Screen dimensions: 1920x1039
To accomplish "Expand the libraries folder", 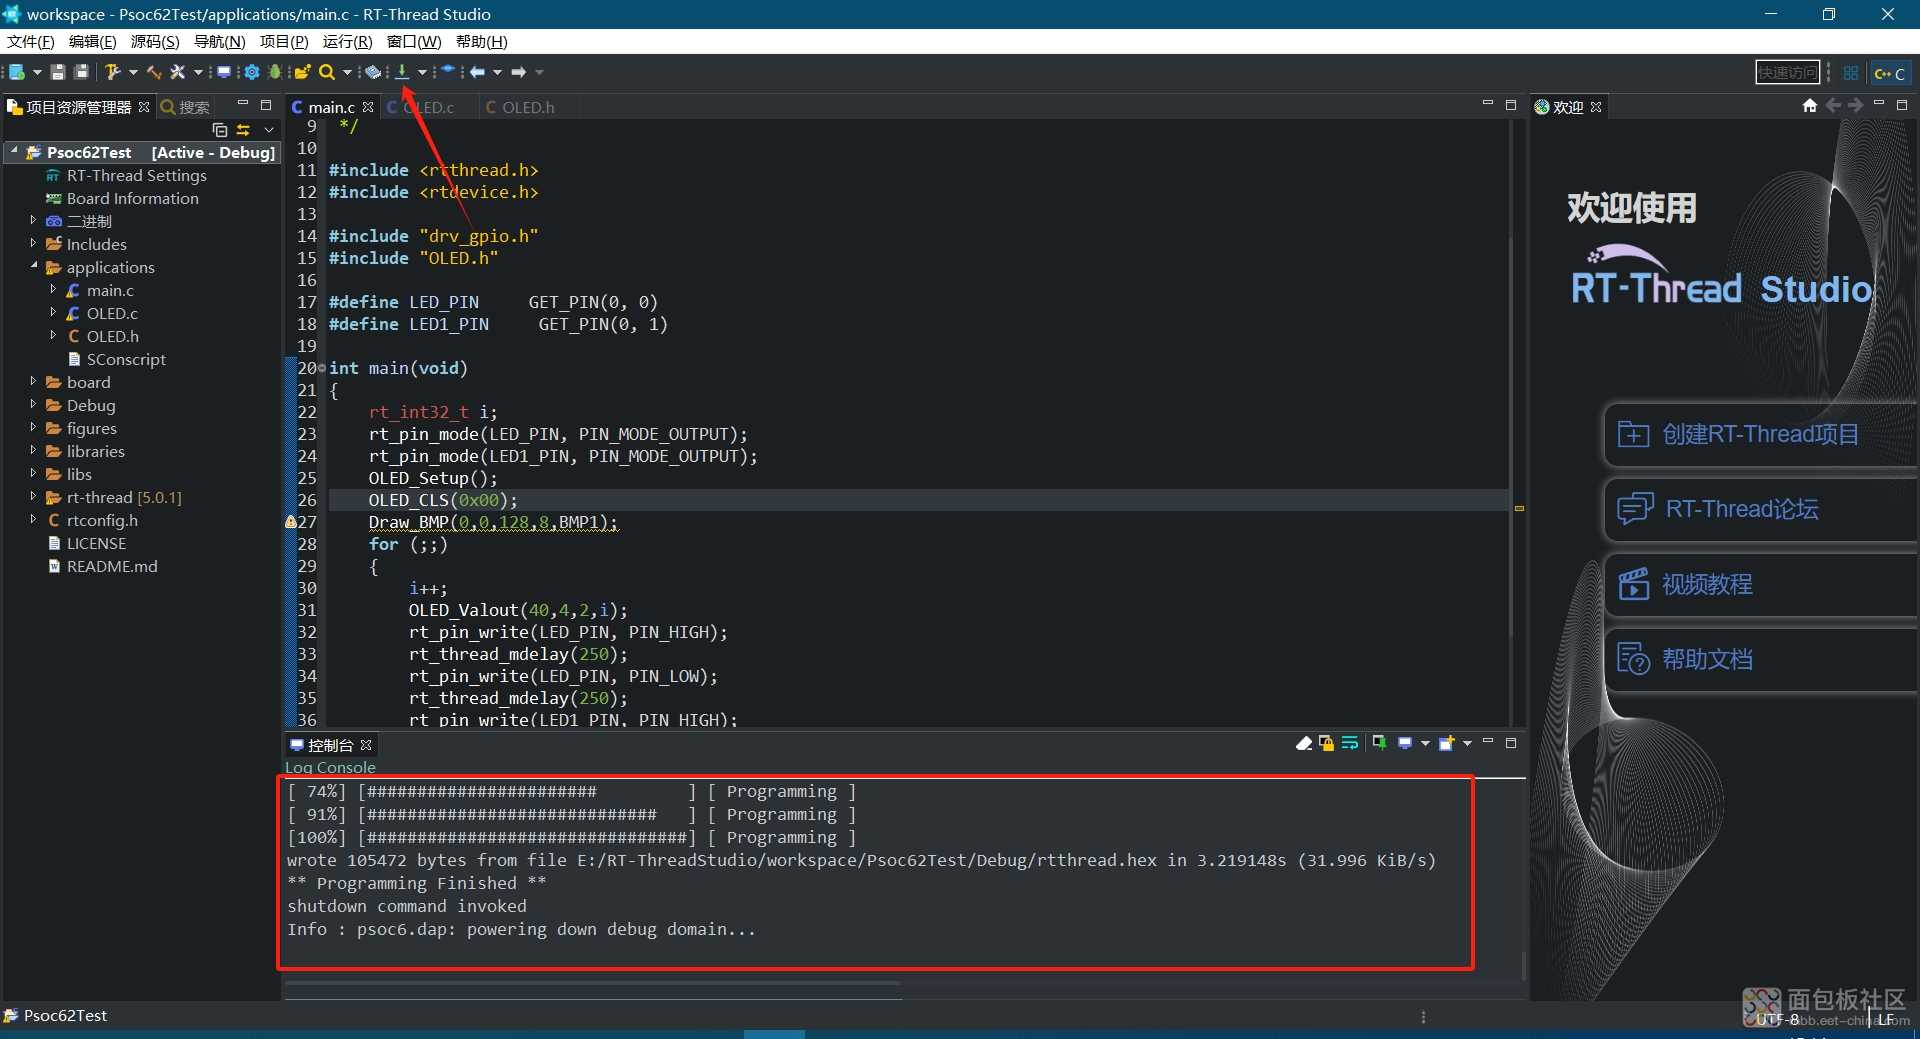I will click(x=33, y=451).
